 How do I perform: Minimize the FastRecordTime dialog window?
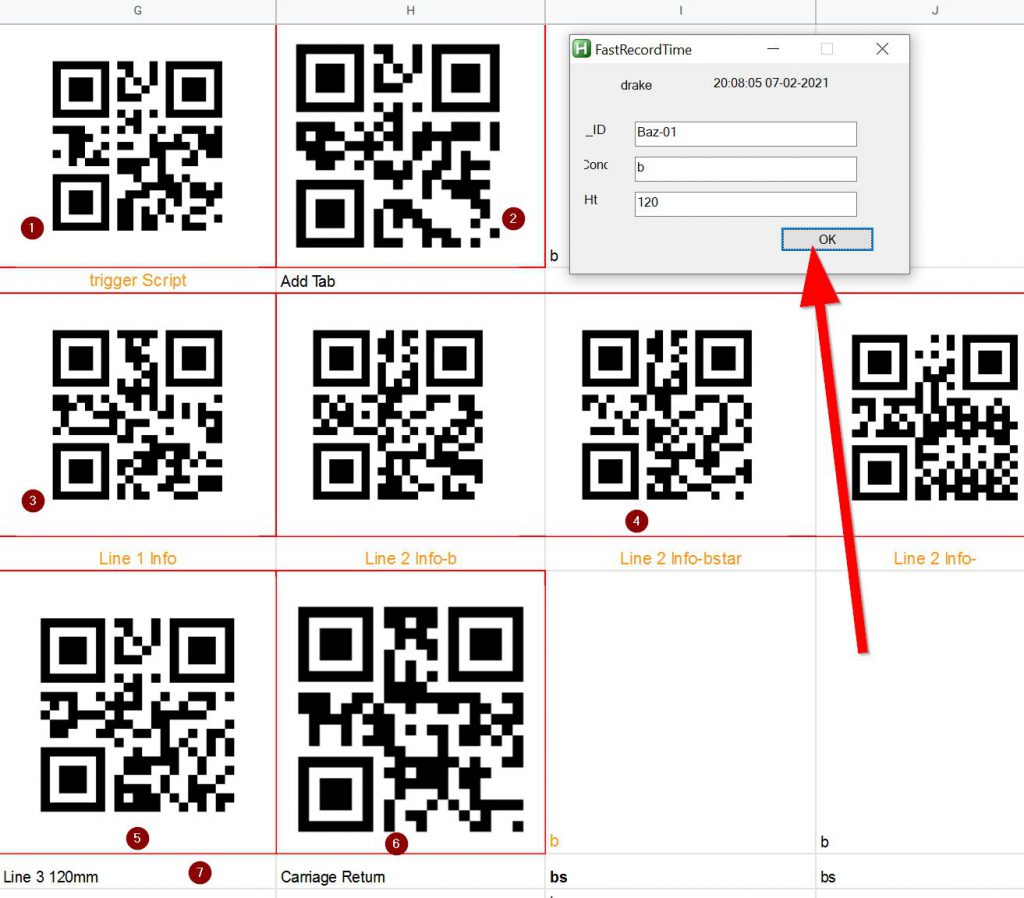pos(773,49)
